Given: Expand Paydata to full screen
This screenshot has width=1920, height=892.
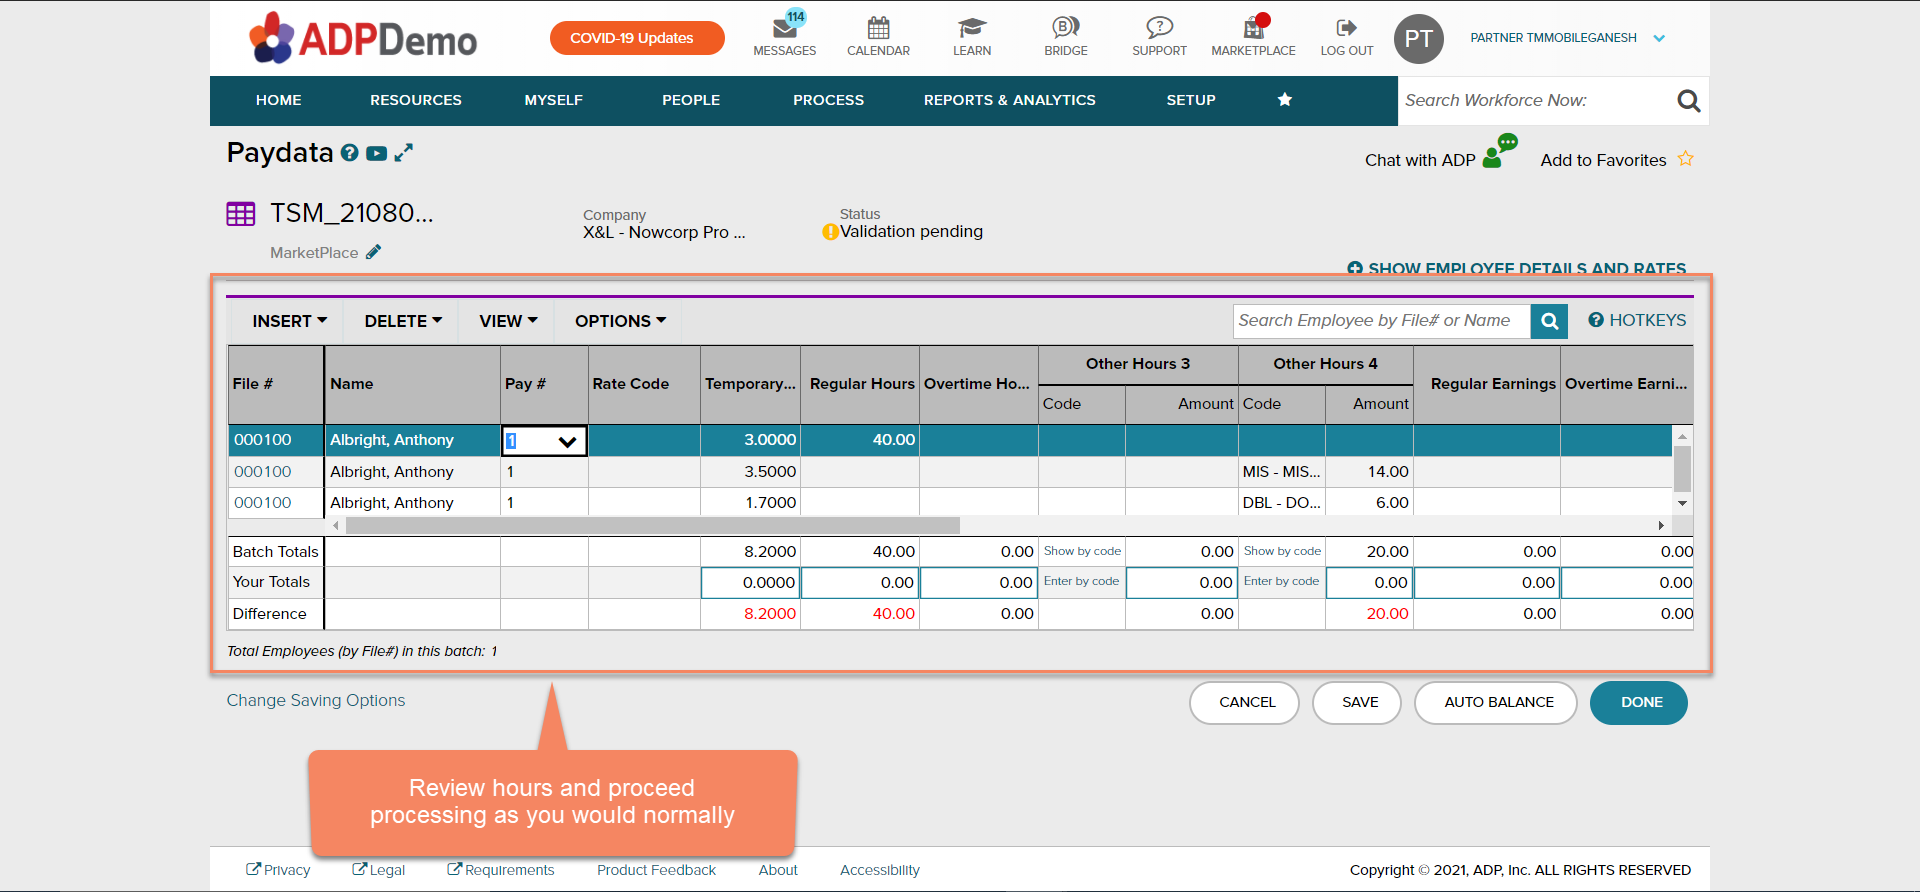Looking at the screenshot, I should point(404,153).
